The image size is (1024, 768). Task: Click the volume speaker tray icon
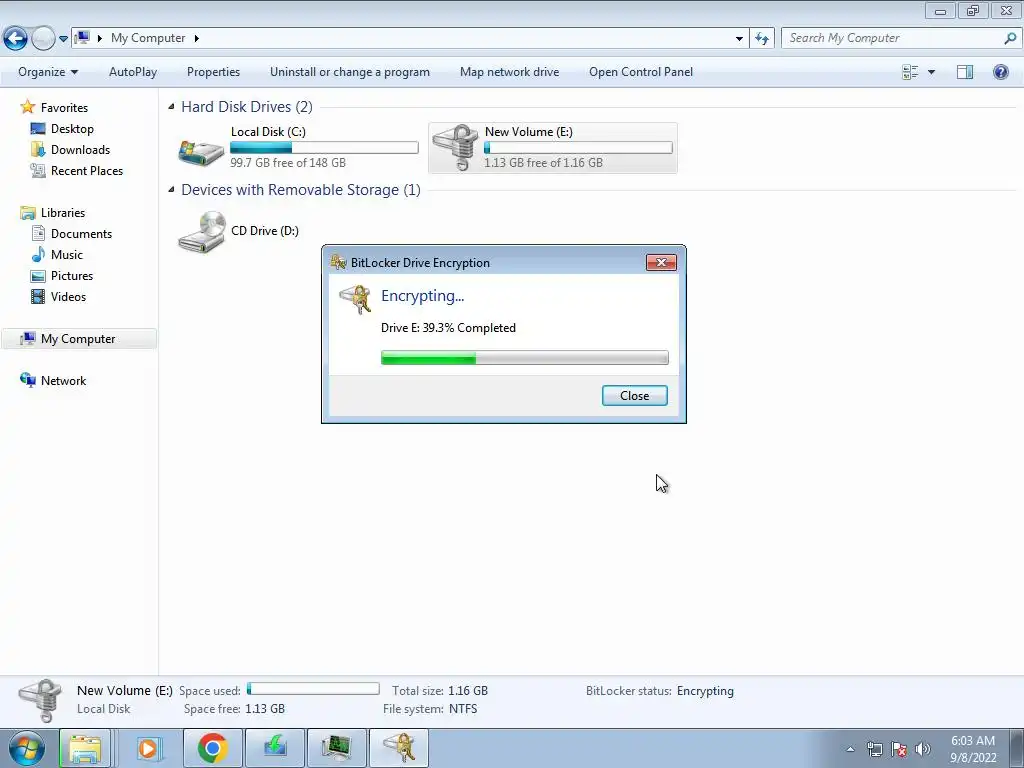923,749
